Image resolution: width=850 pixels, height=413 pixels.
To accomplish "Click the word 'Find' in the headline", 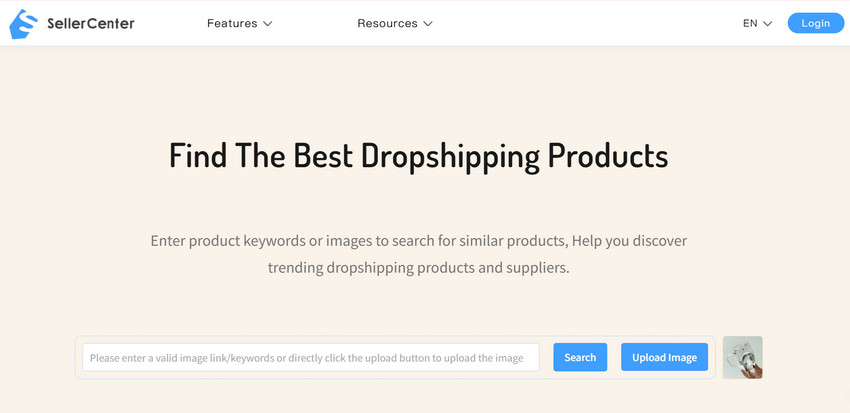I will (197, 156).
